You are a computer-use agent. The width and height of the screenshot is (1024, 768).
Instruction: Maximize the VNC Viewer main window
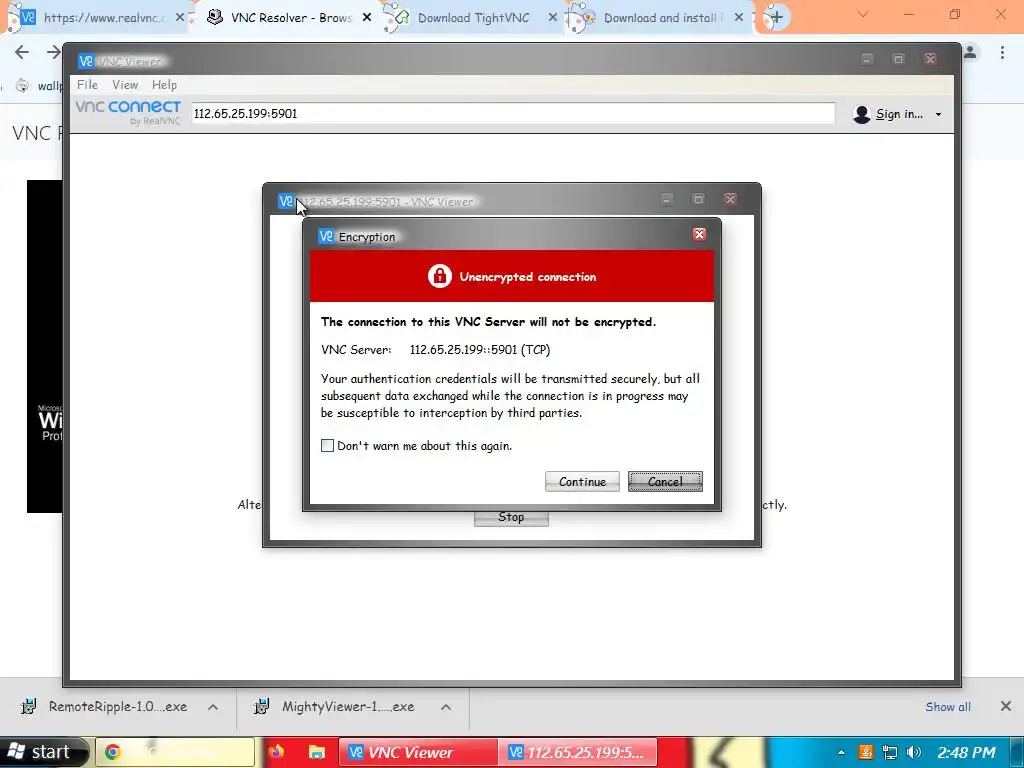click(899, 59)
